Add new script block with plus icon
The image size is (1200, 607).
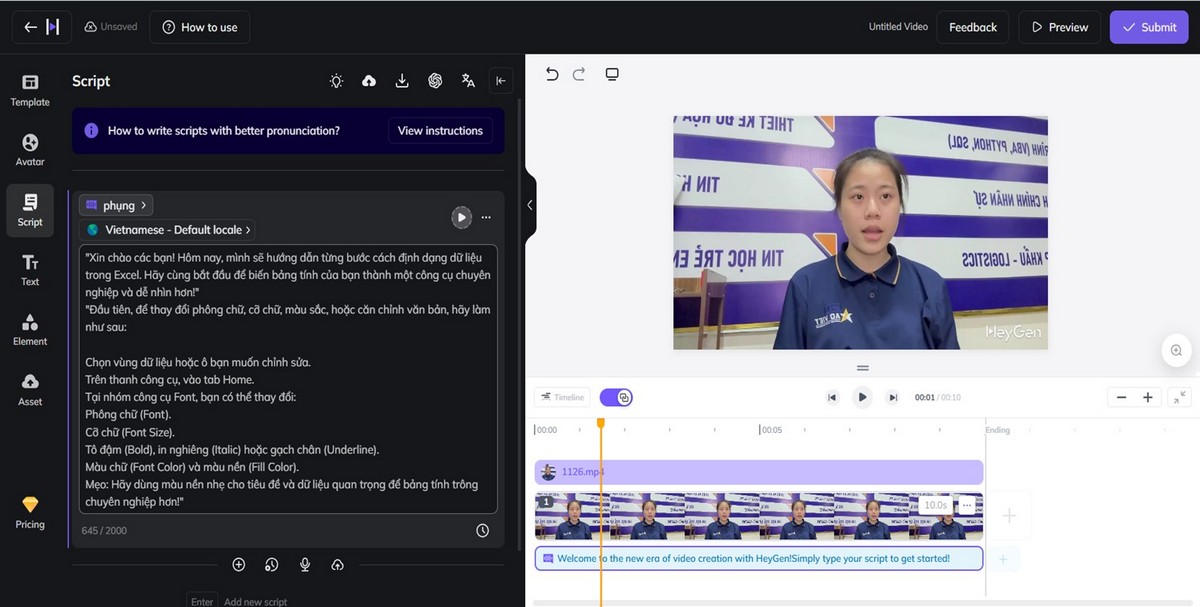(239, 565)
